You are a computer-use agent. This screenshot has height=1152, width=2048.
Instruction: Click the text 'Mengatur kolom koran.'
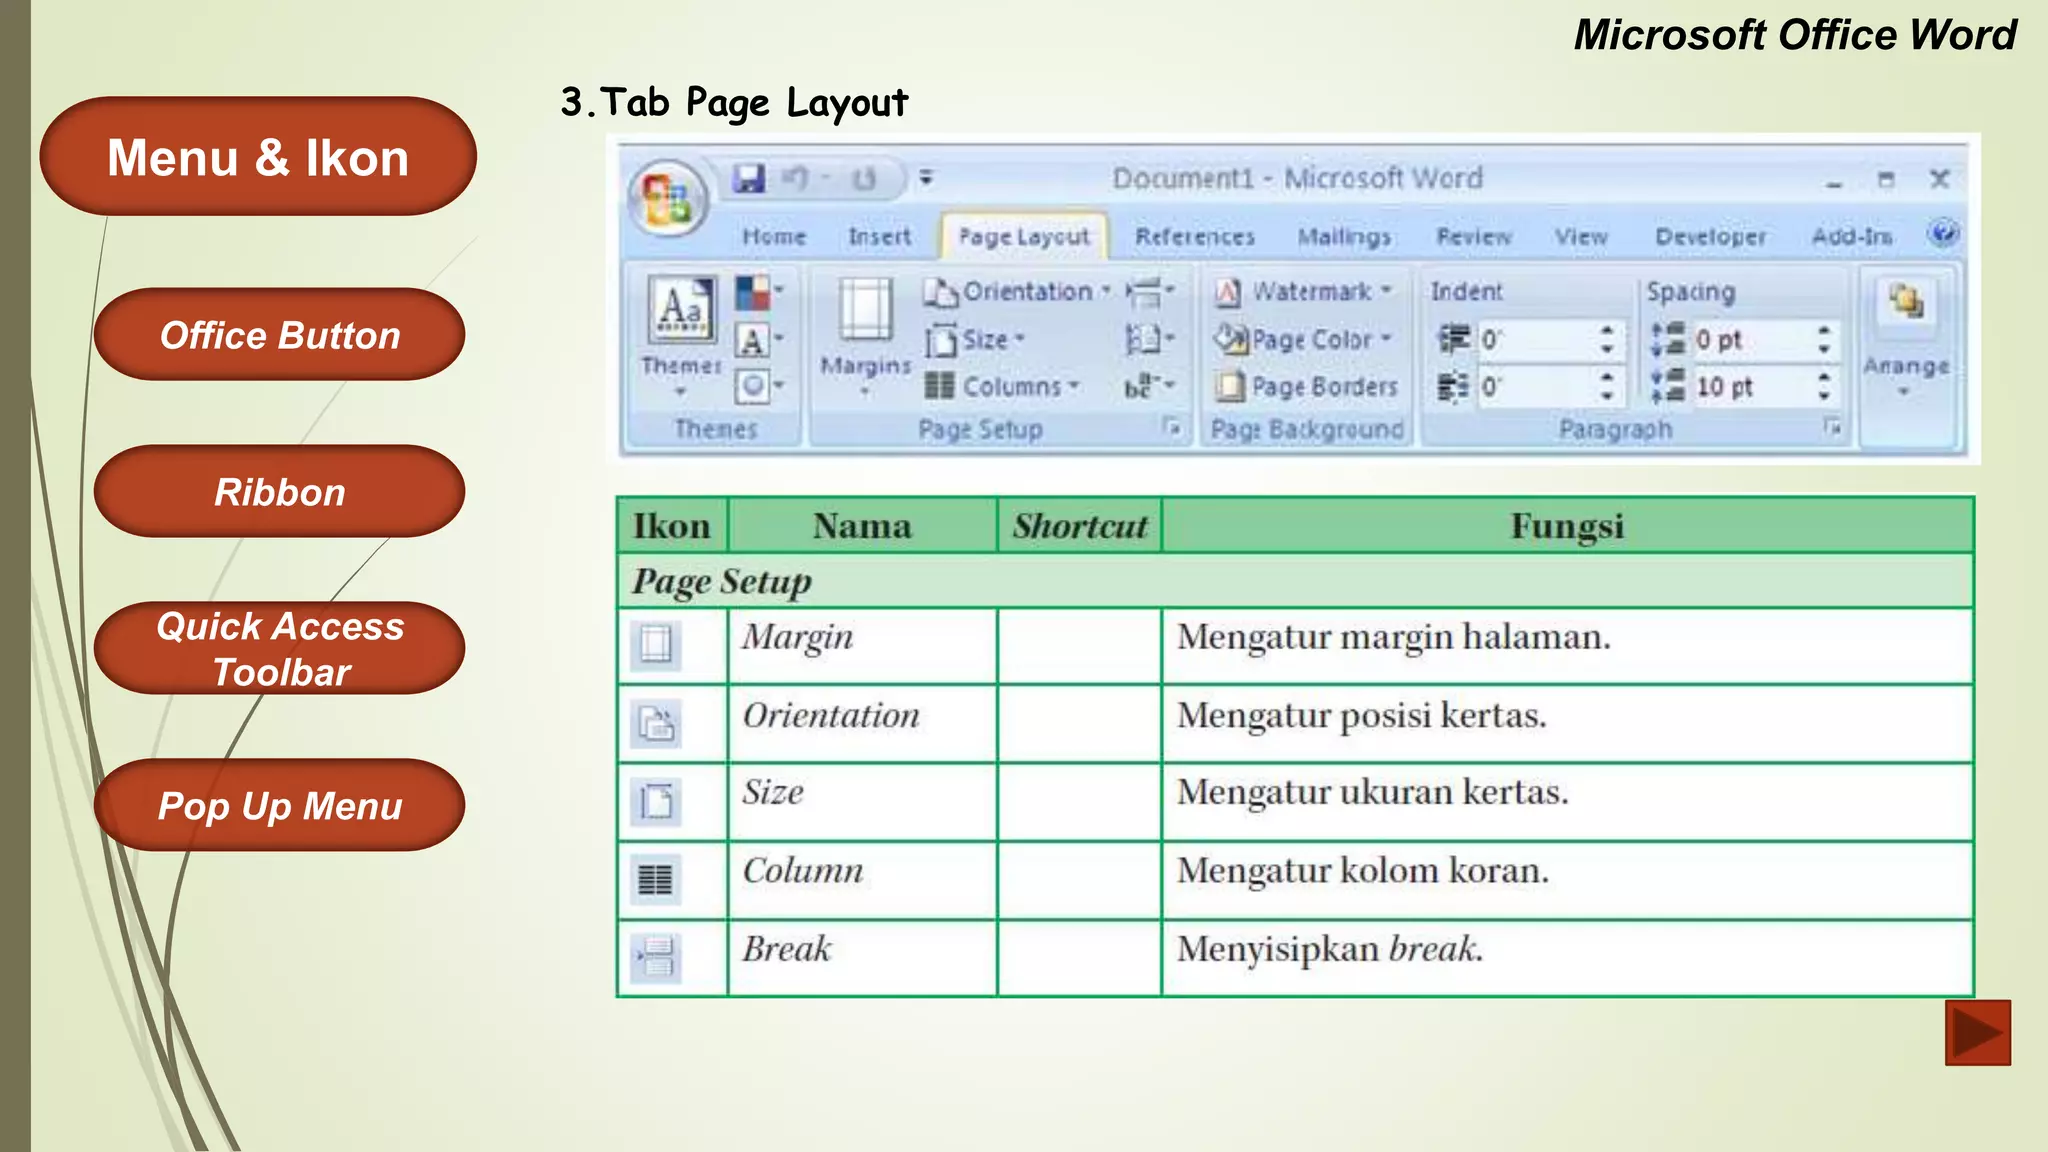coord(1363,871)
